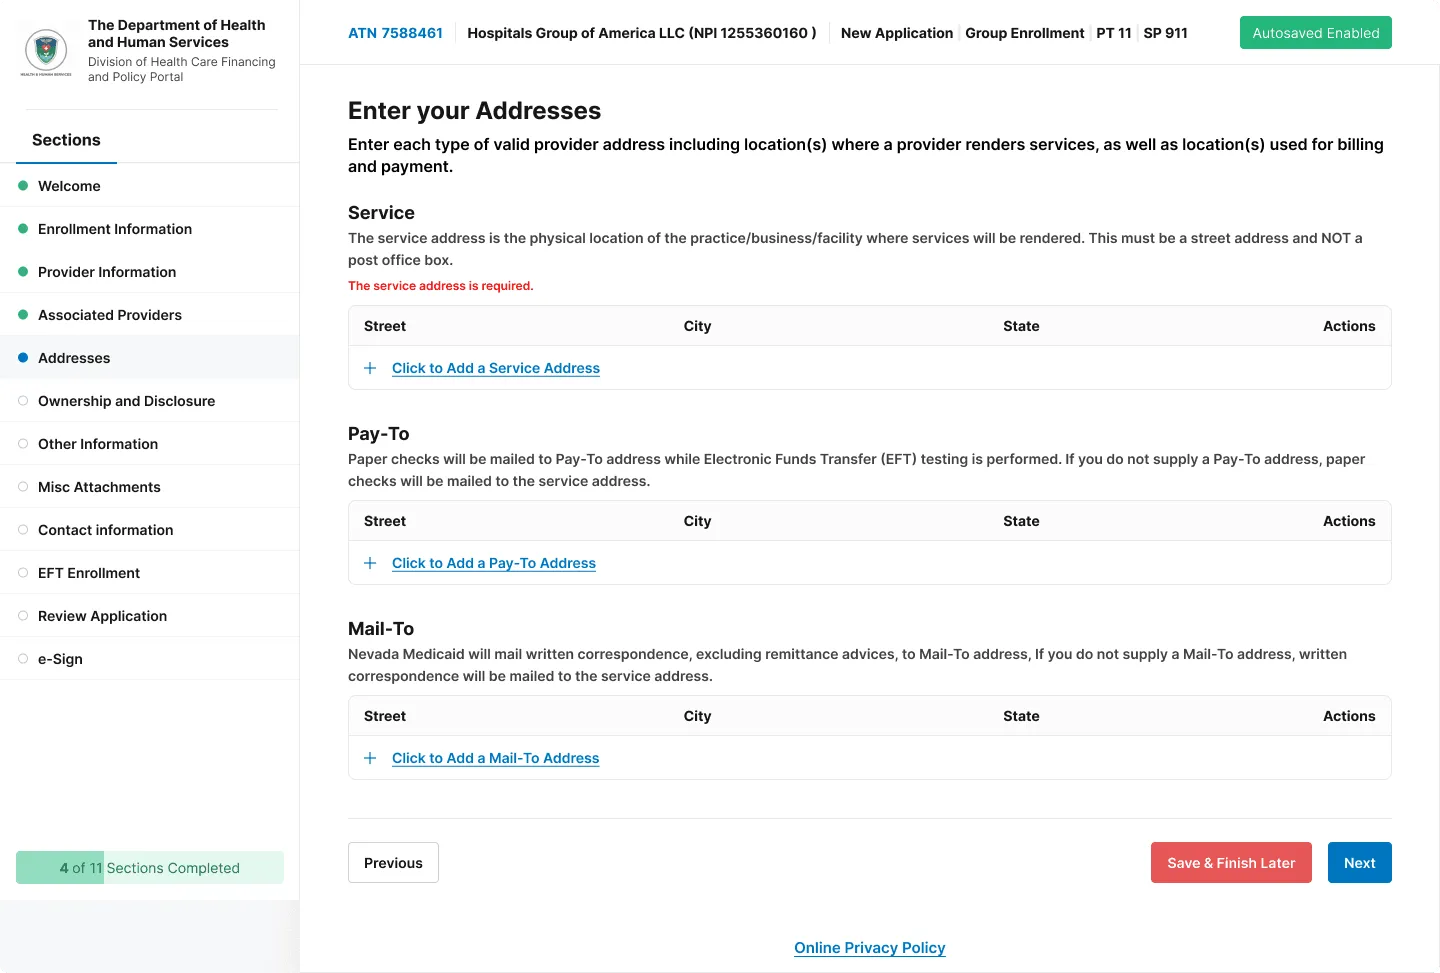
Task: Click to Add a Pay-To Address link
Action: click(x=494, y=563)
